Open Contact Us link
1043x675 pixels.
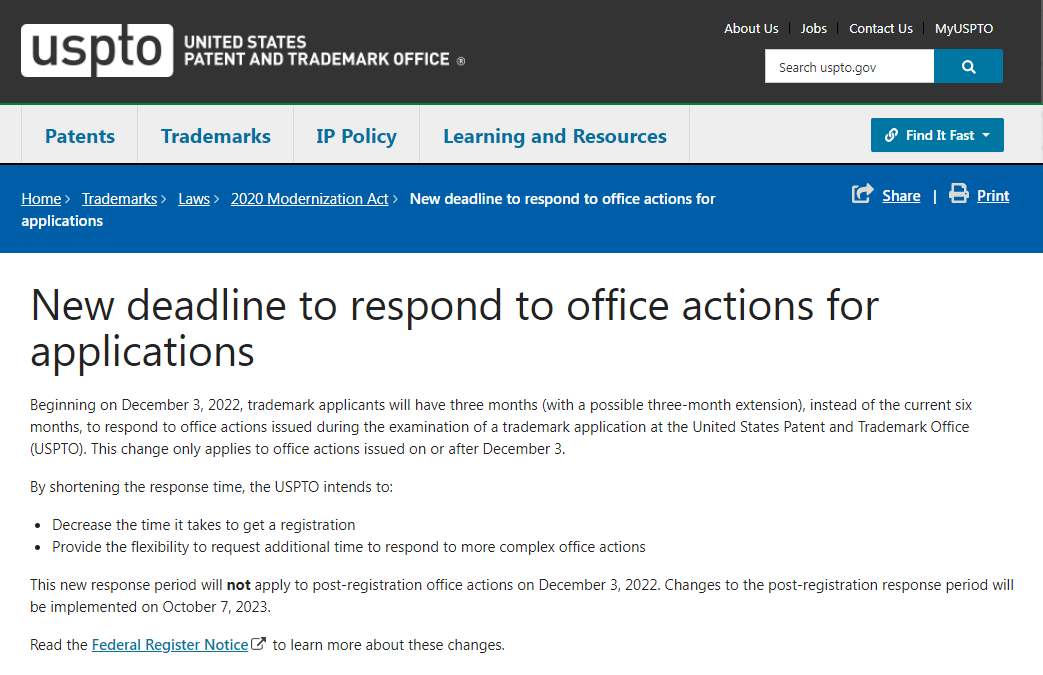point(881,29)
